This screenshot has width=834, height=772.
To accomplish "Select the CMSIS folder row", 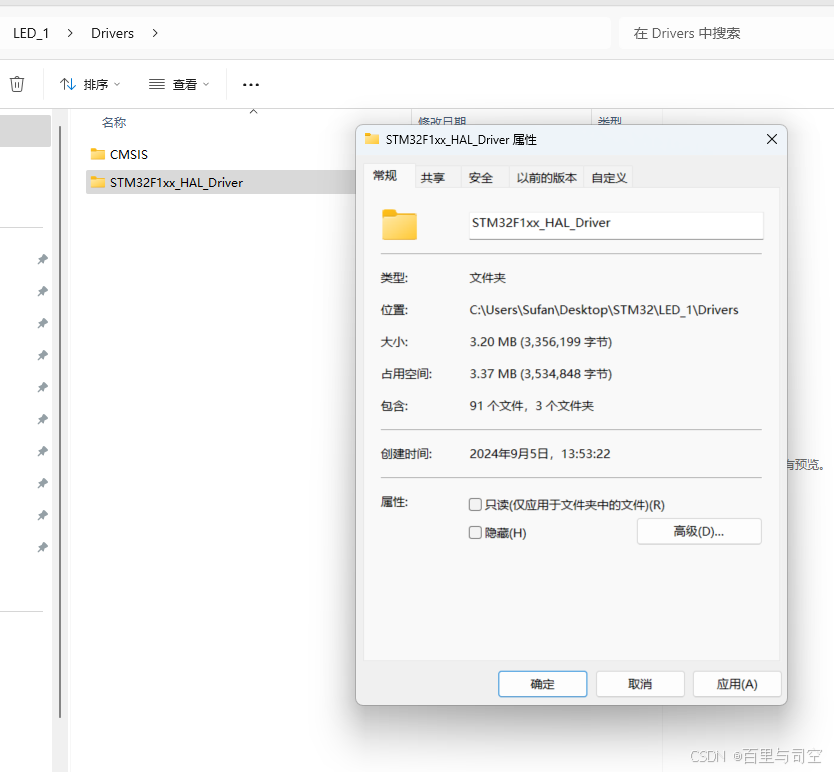I will click(x=221, y=154).
